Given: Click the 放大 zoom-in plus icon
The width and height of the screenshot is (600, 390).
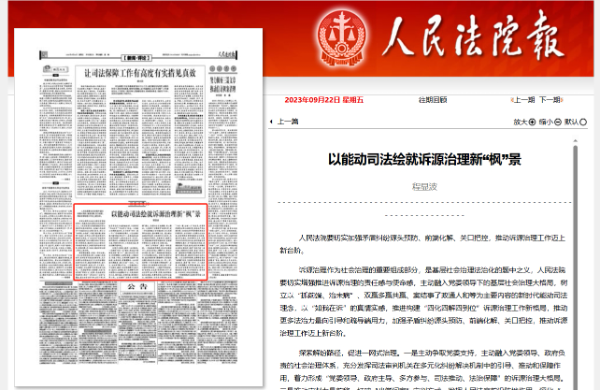Looking at the screenshot, I should 532,122.
